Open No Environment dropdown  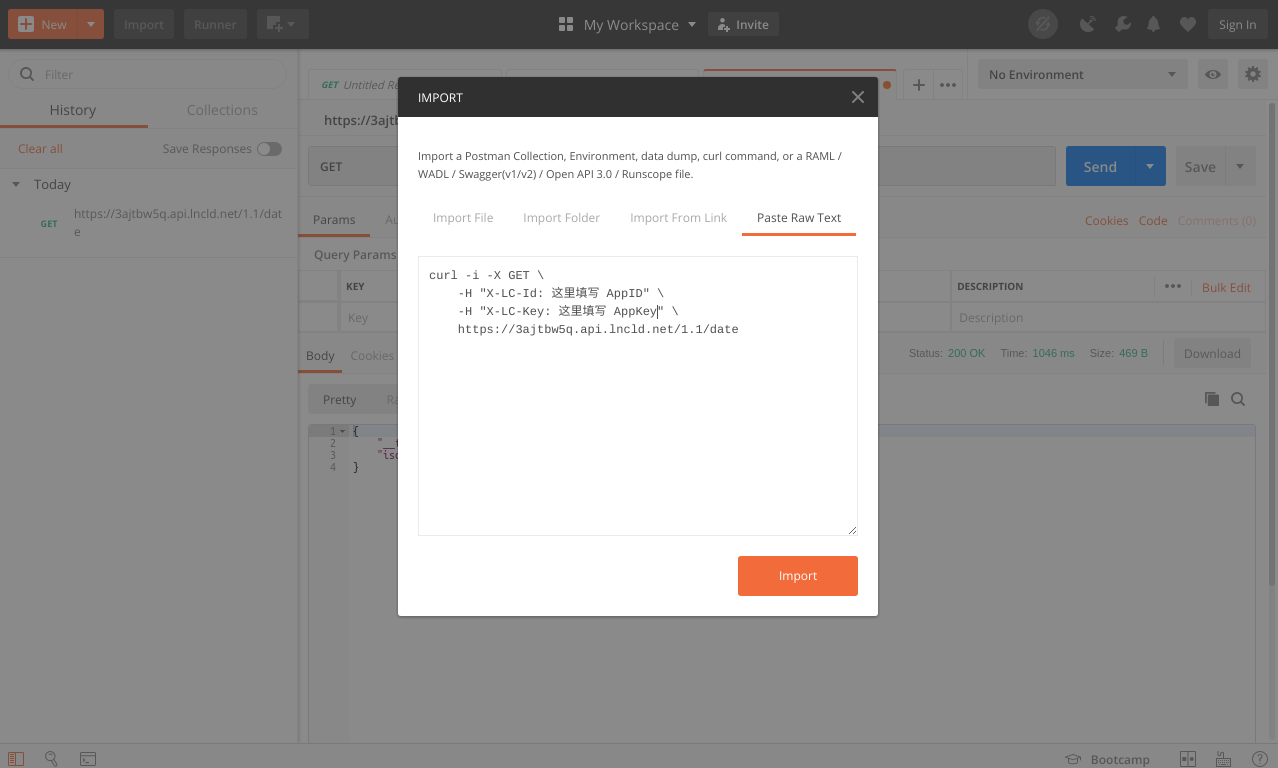[x=1082, y=74]
